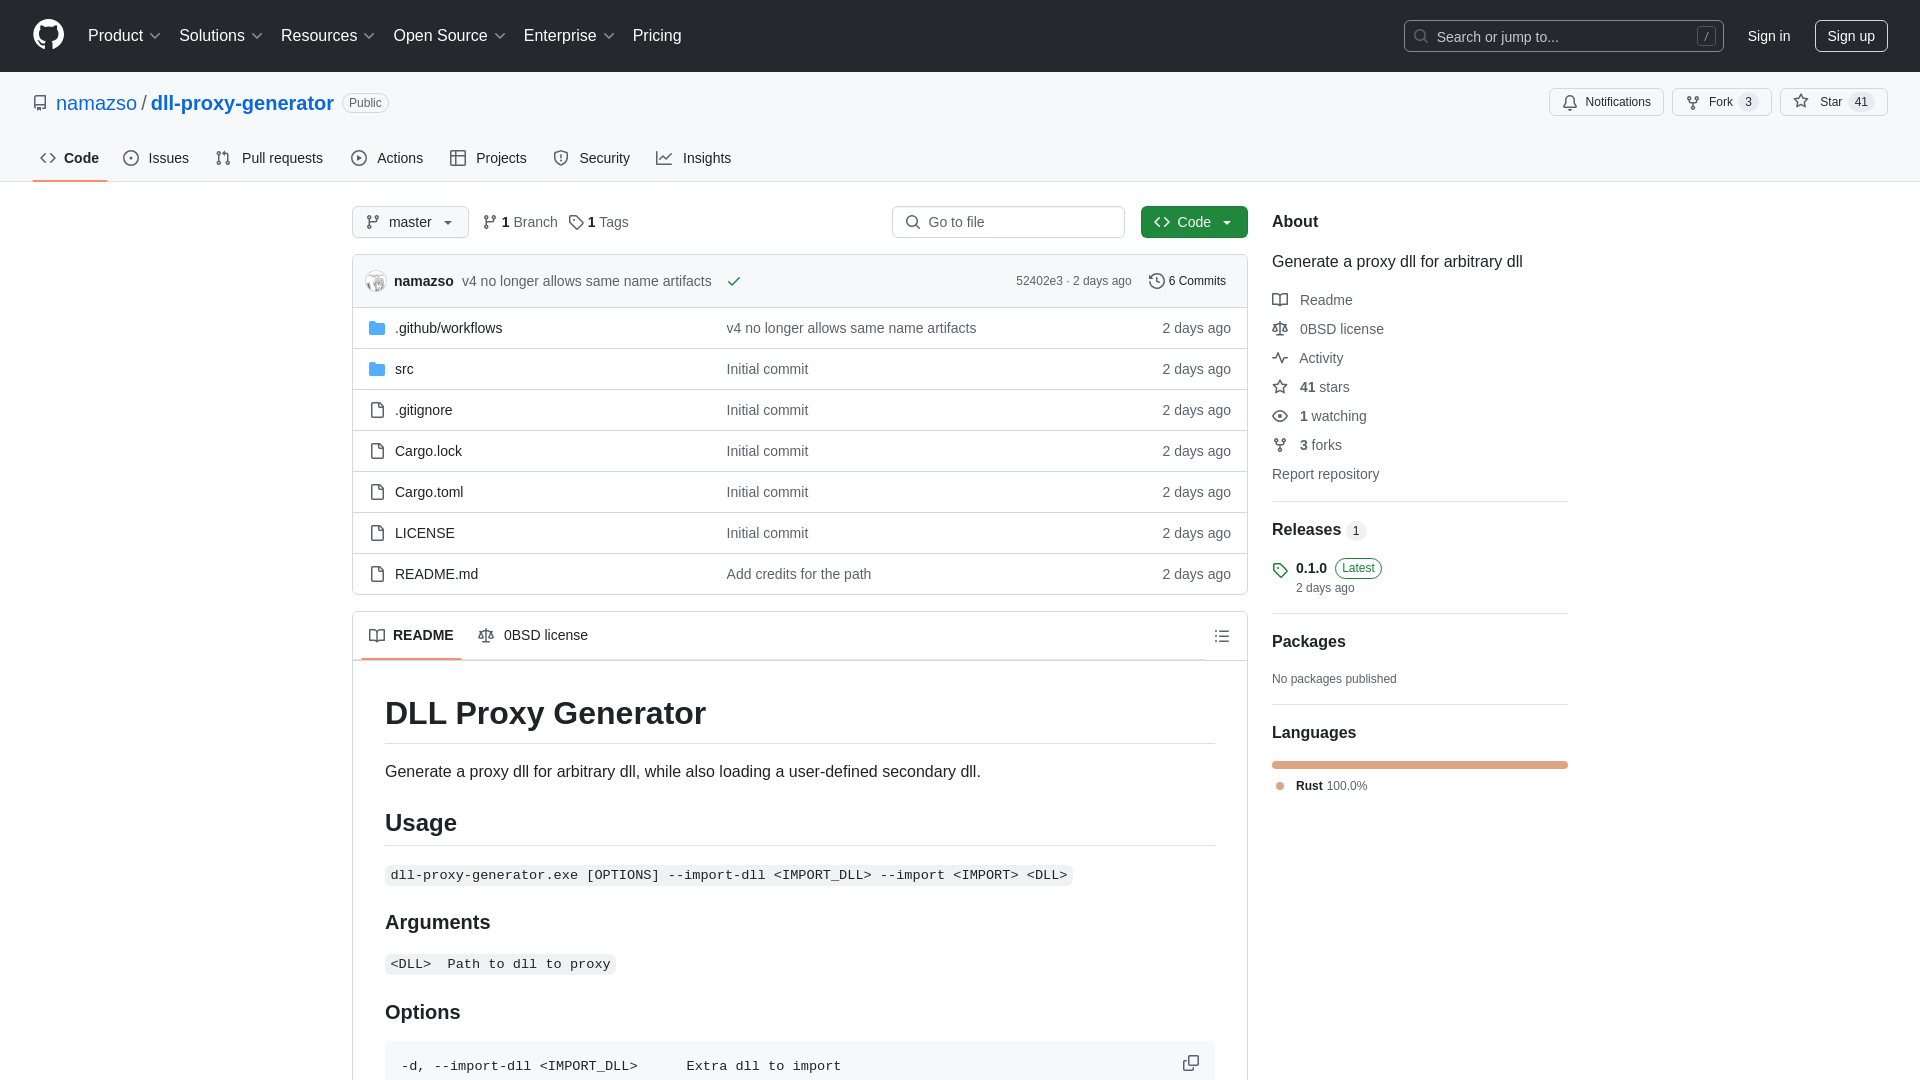Expand the master branch dropdown
The width and height of the screenshot is (1920, 1080).
[410, 222]
